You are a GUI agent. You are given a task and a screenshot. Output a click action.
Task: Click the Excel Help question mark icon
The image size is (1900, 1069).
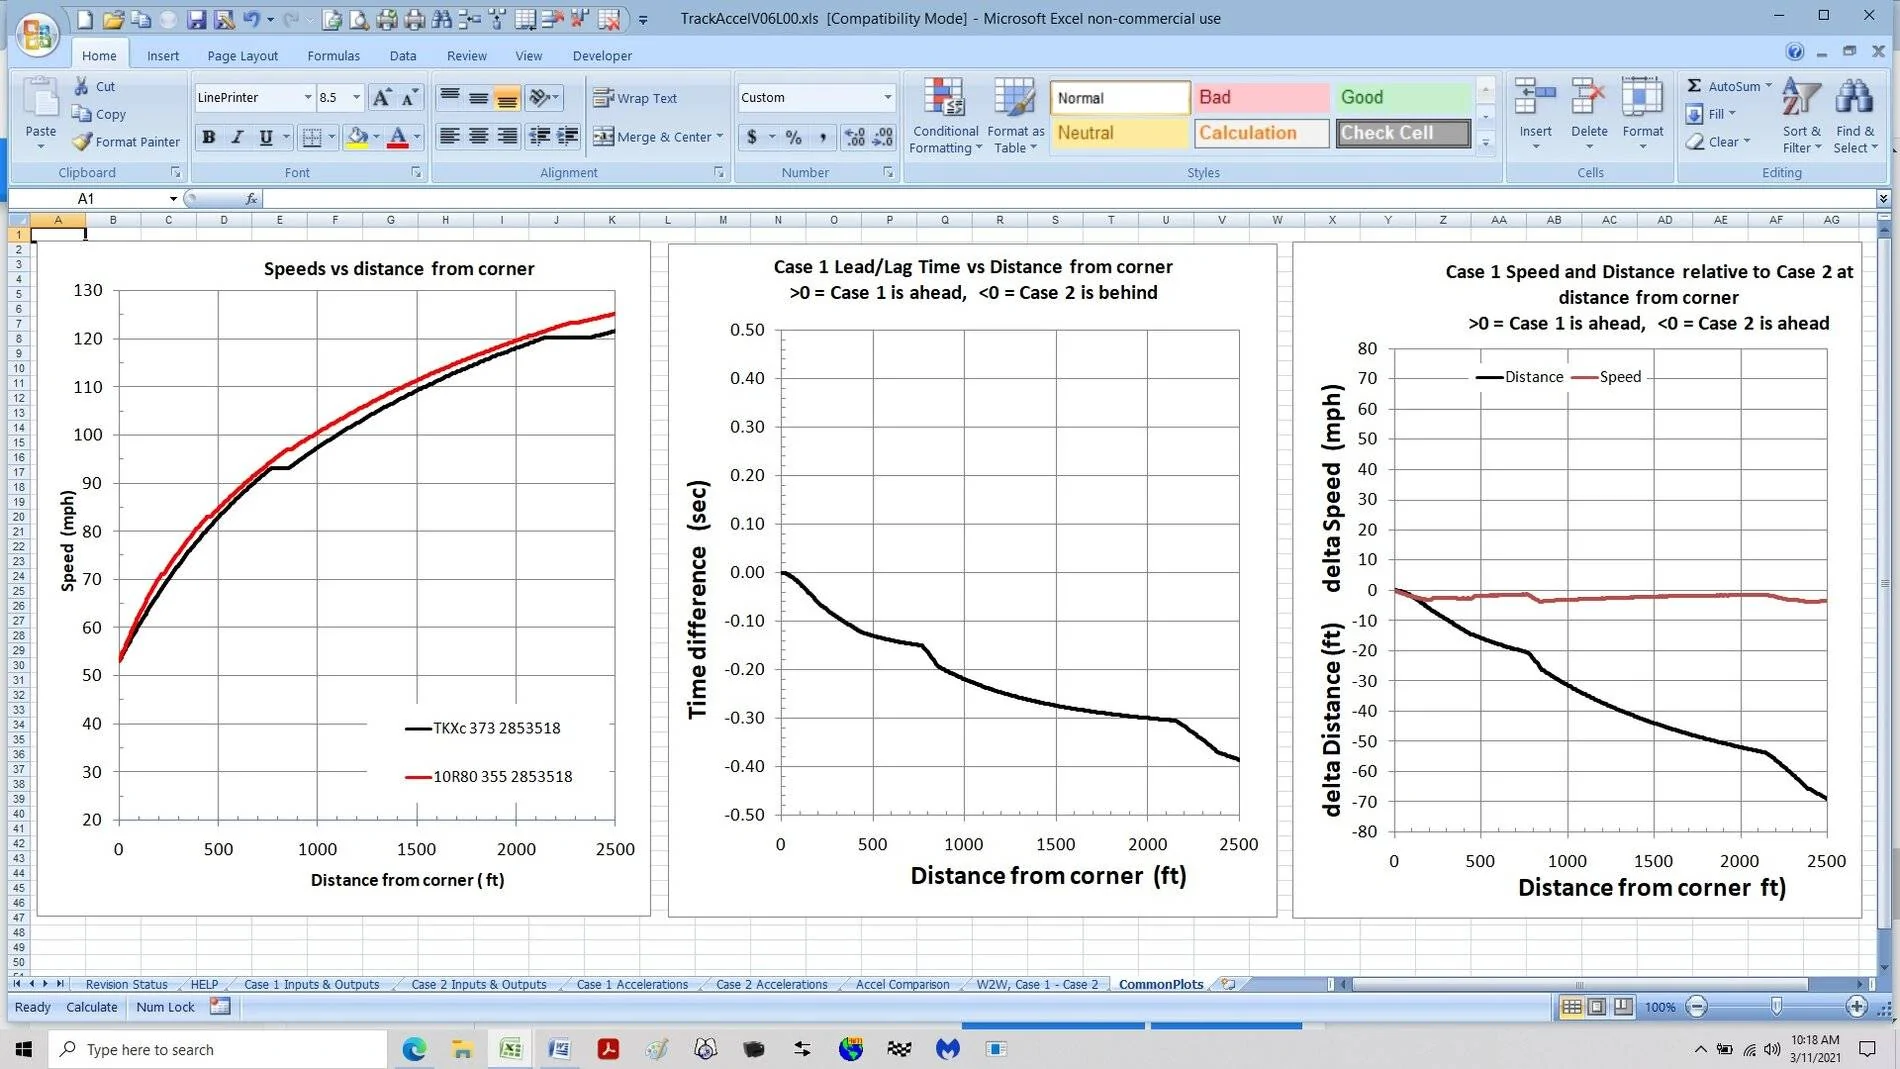[x=1795, y=52]
